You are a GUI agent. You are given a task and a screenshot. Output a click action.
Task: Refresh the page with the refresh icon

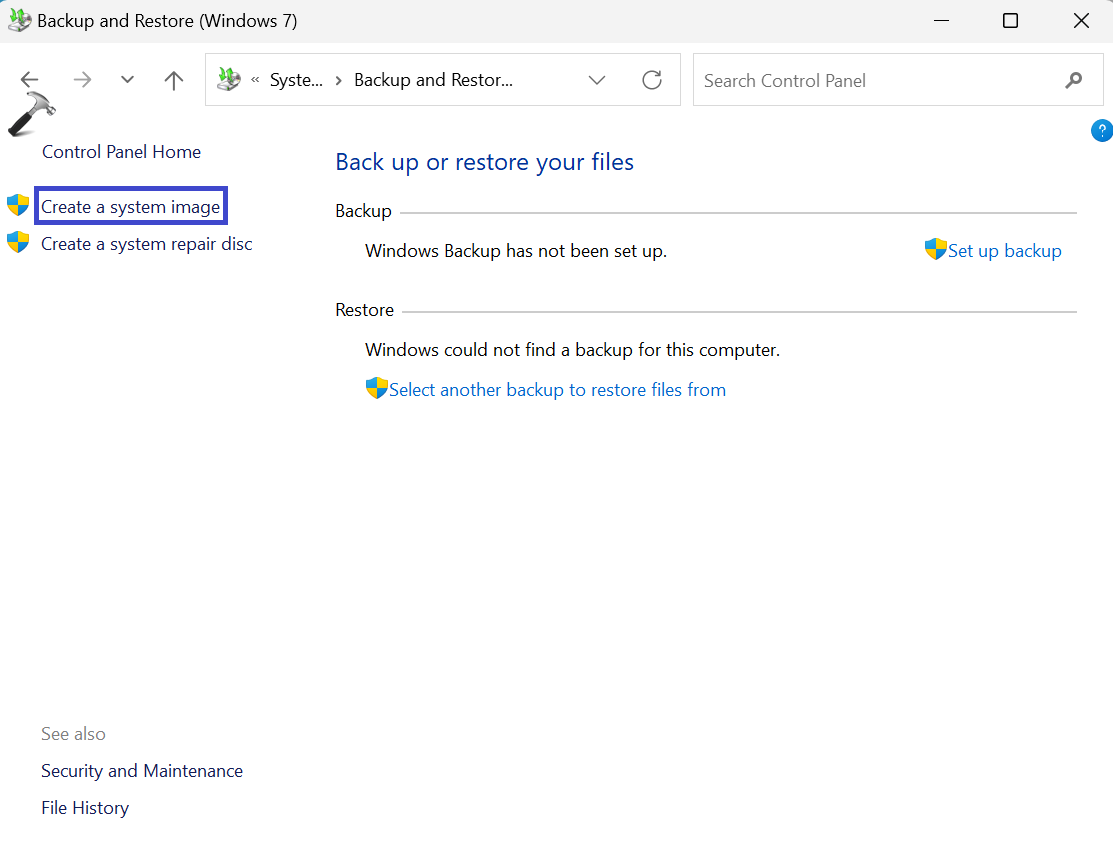(652, 79)
